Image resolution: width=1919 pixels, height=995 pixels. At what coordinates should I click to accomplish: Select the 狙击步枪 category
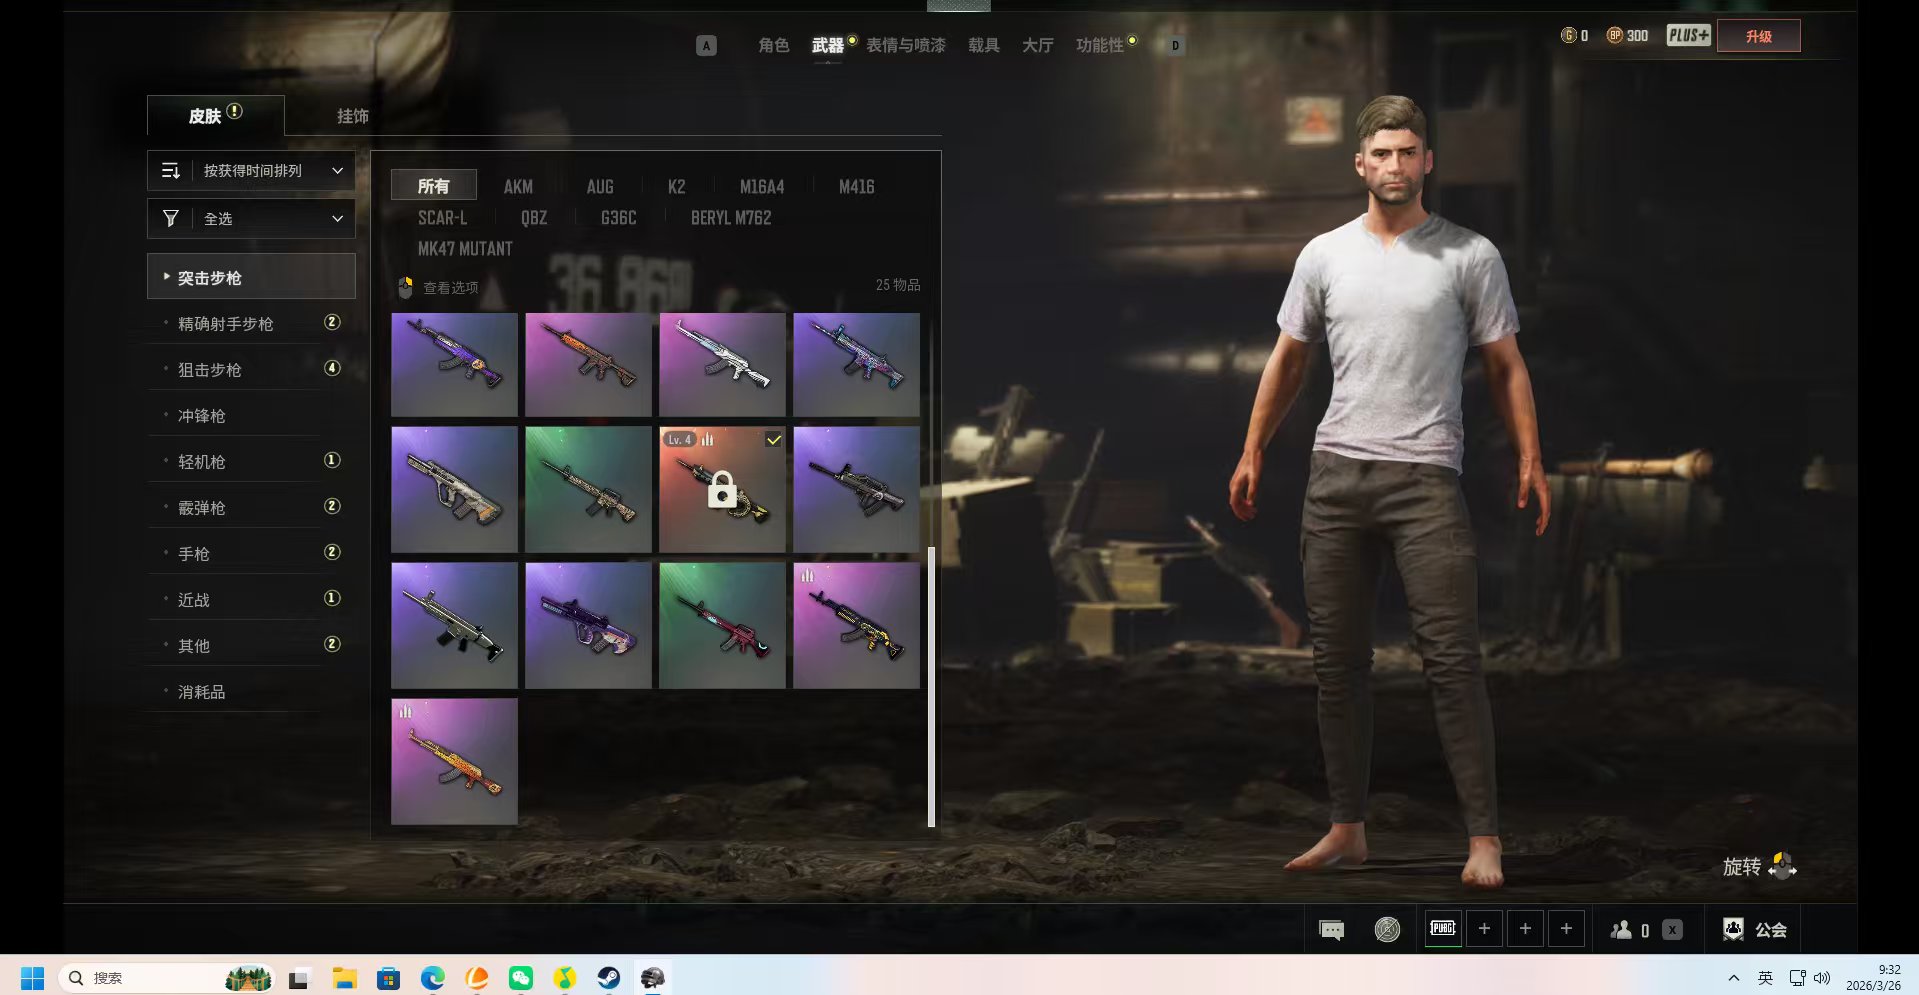[210, 370]
